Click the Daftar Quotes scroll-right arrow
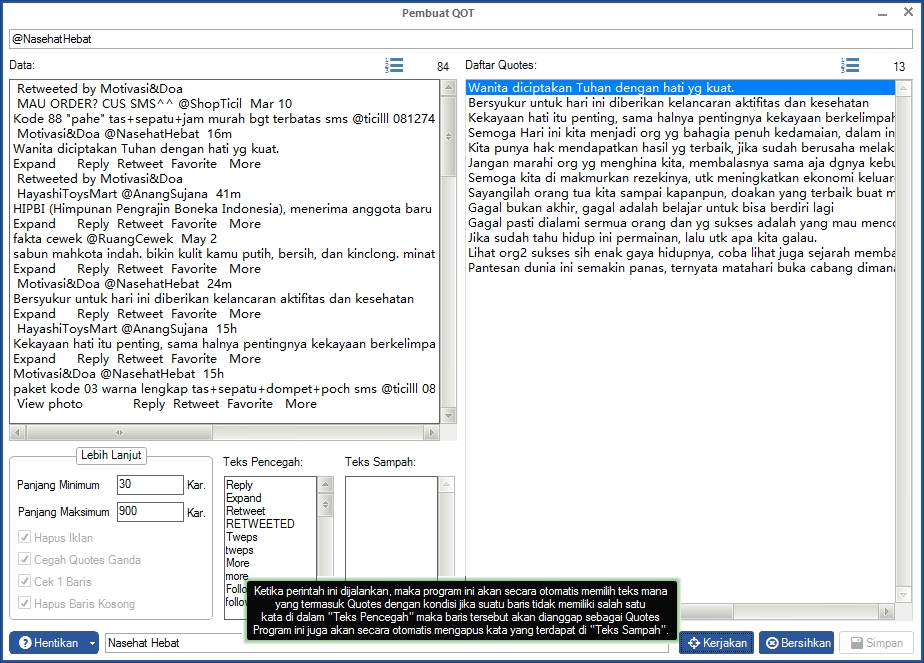This screenshot has height=663, width=924. [886, 612]
